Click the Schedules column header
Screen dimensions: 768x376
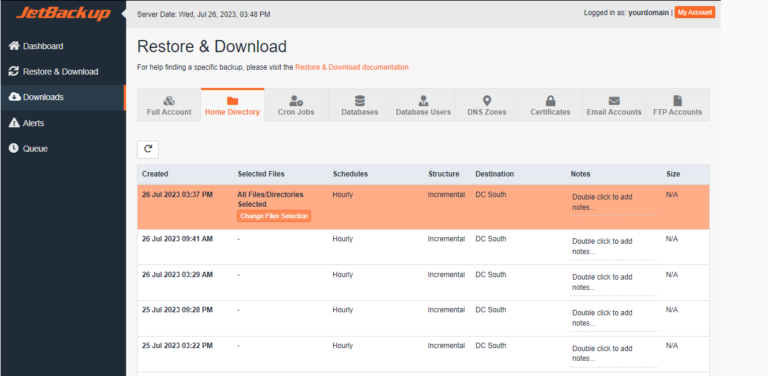pos(350,174)
